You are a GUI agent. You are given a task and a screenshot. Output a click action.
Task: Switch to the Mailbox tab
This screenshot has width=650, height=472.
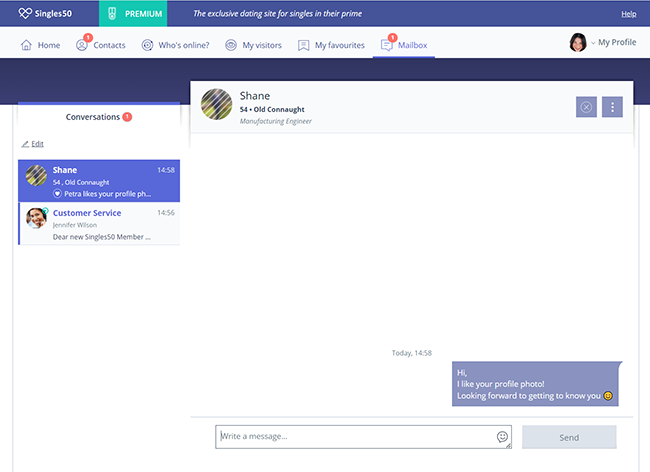coord(404,45)
